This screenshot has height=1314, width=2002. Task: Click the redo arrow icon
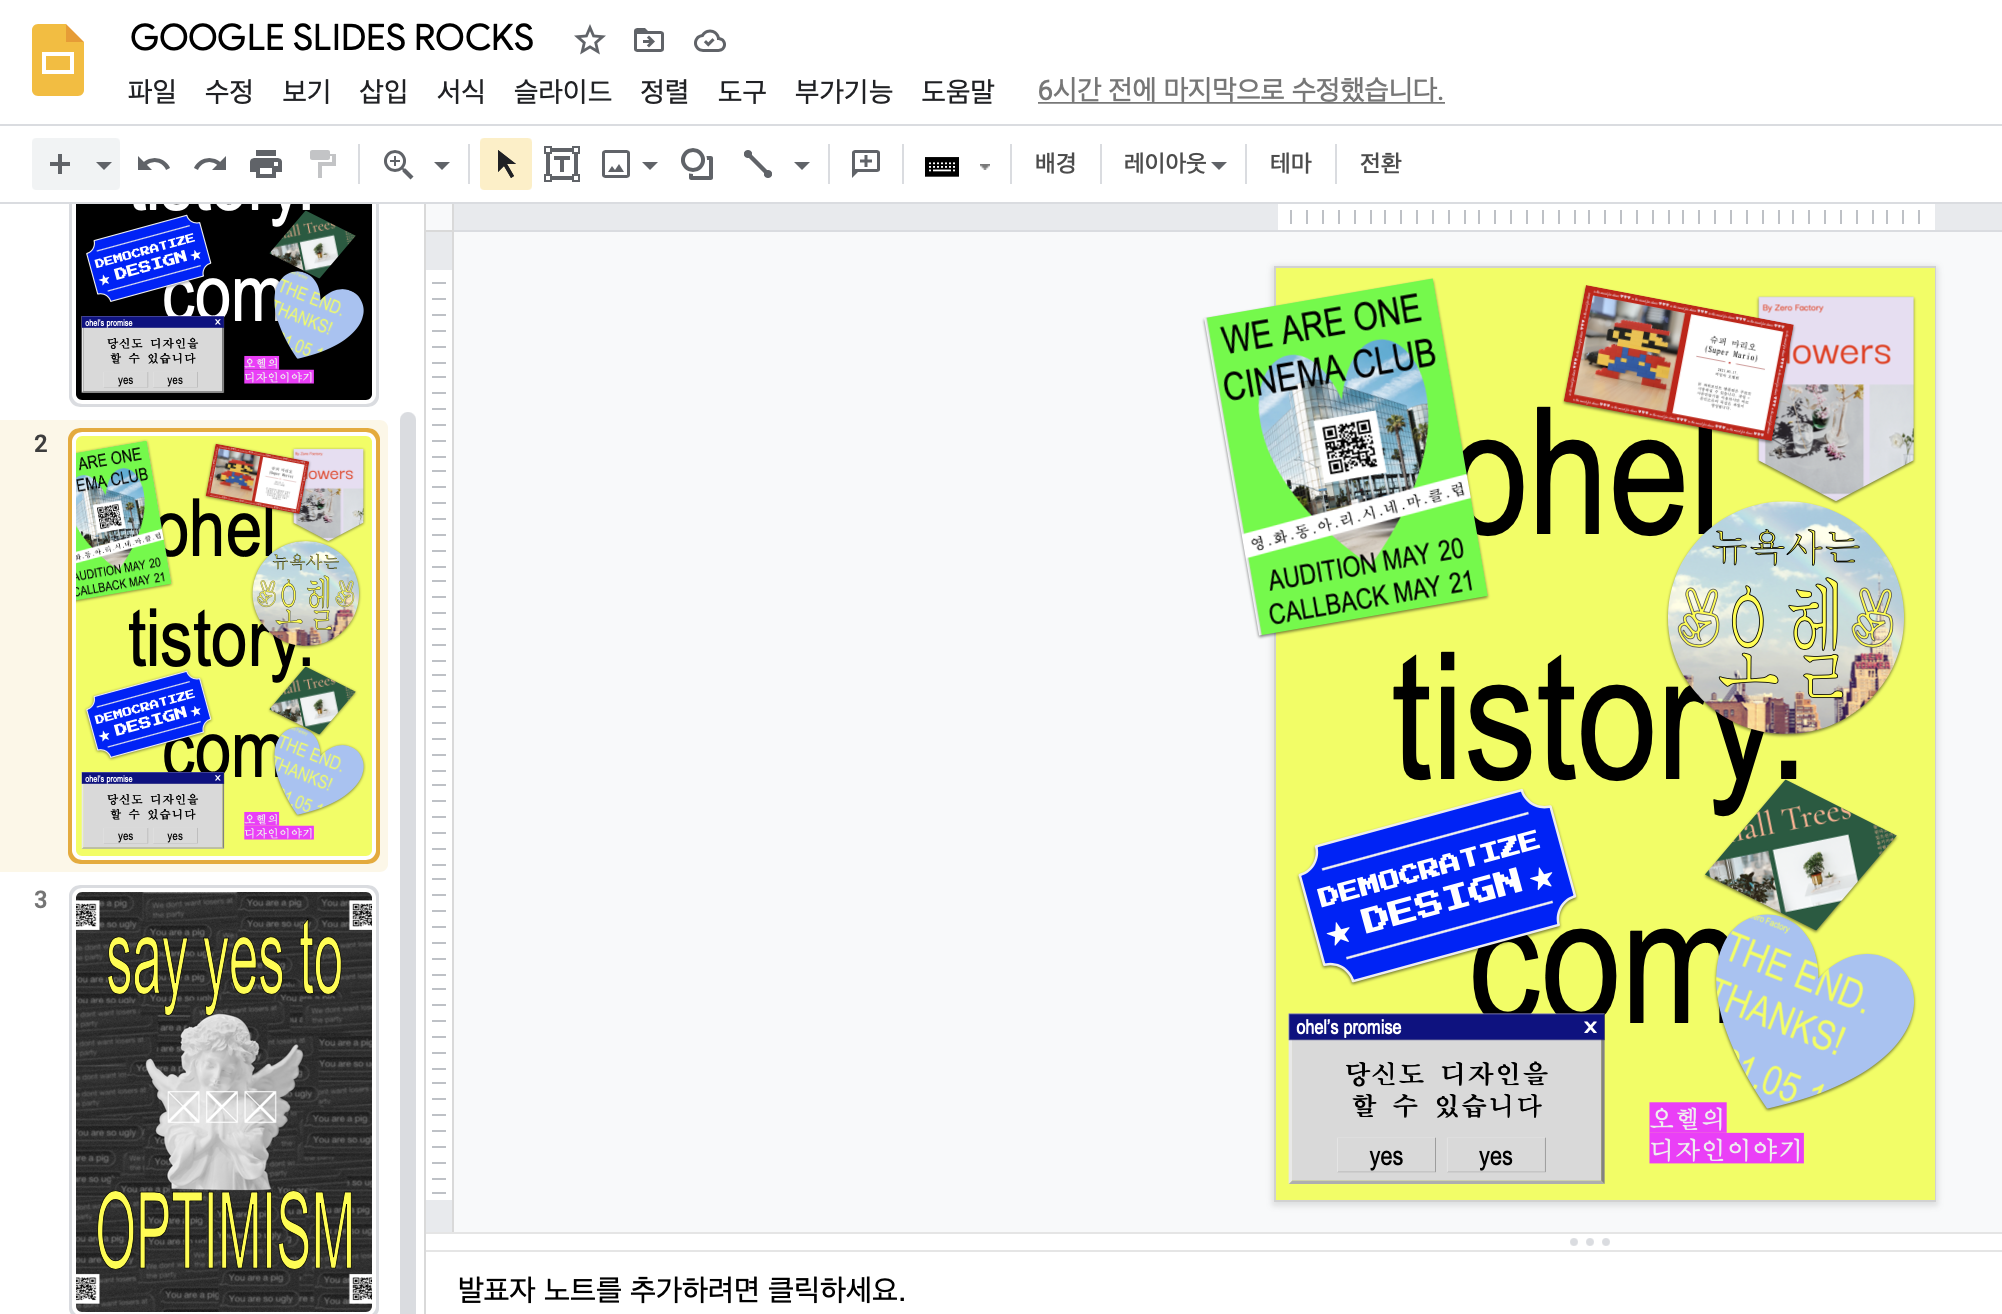(x=210, y=164)
